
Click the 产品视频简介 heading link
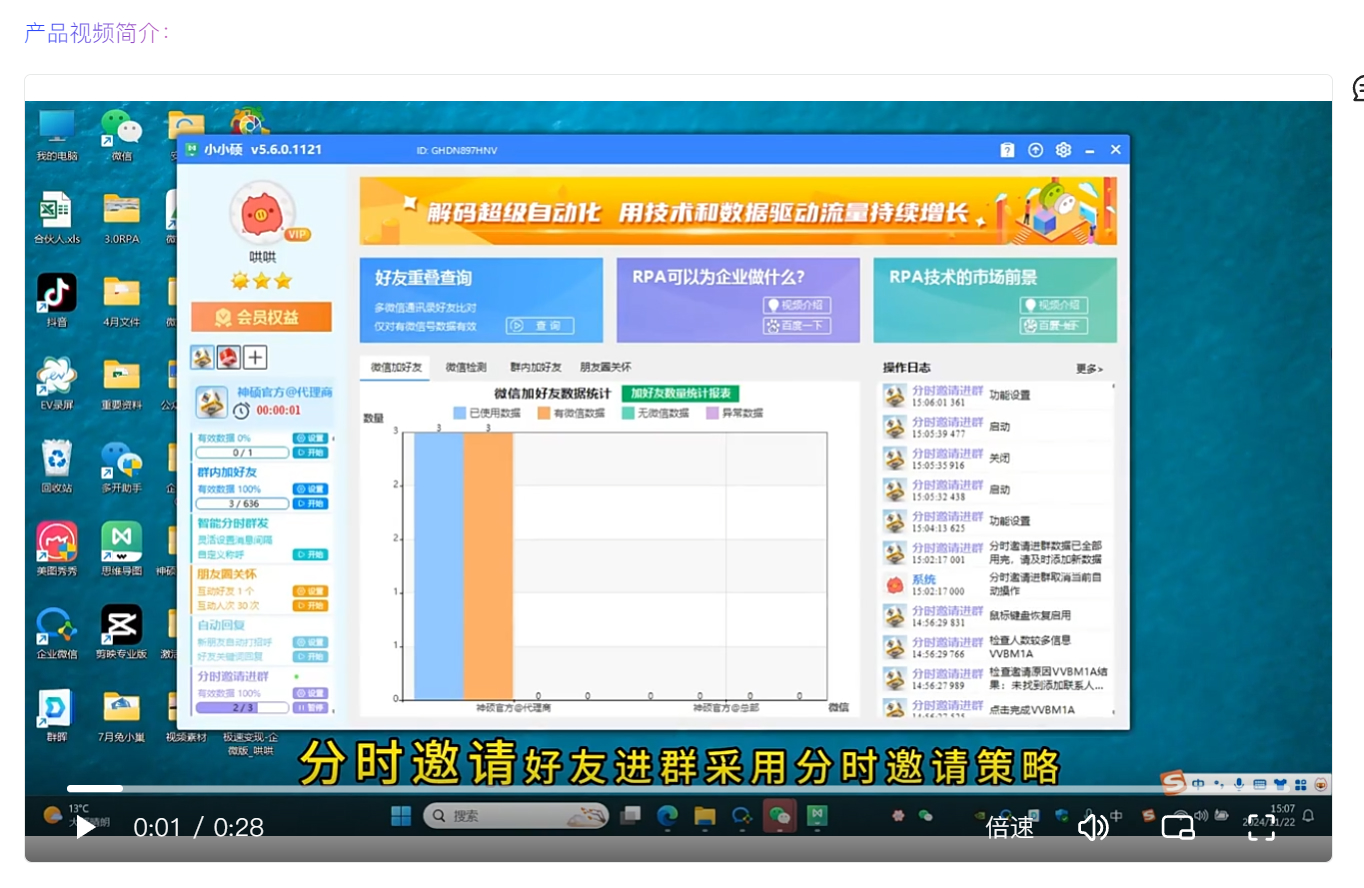click(x=97, y=33)
